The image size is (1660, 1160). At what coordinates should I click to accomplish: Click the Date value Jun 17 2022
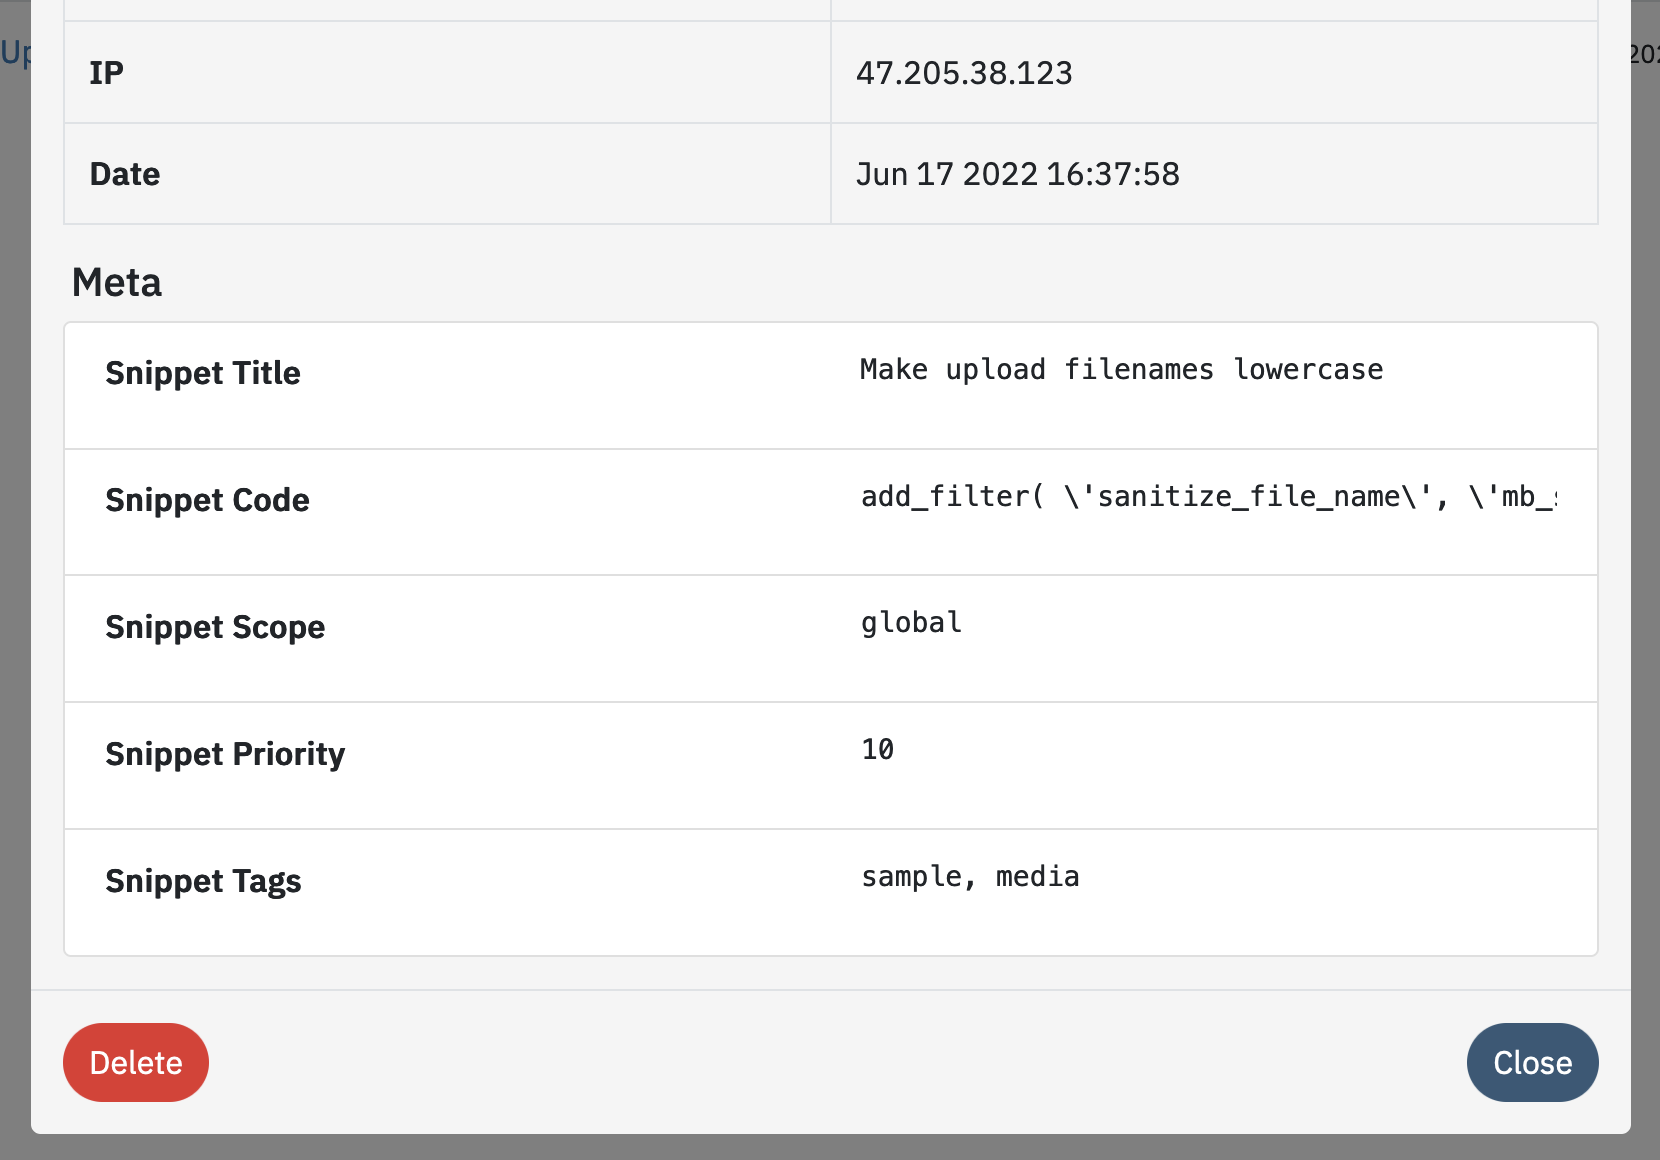pos(1018,174)
